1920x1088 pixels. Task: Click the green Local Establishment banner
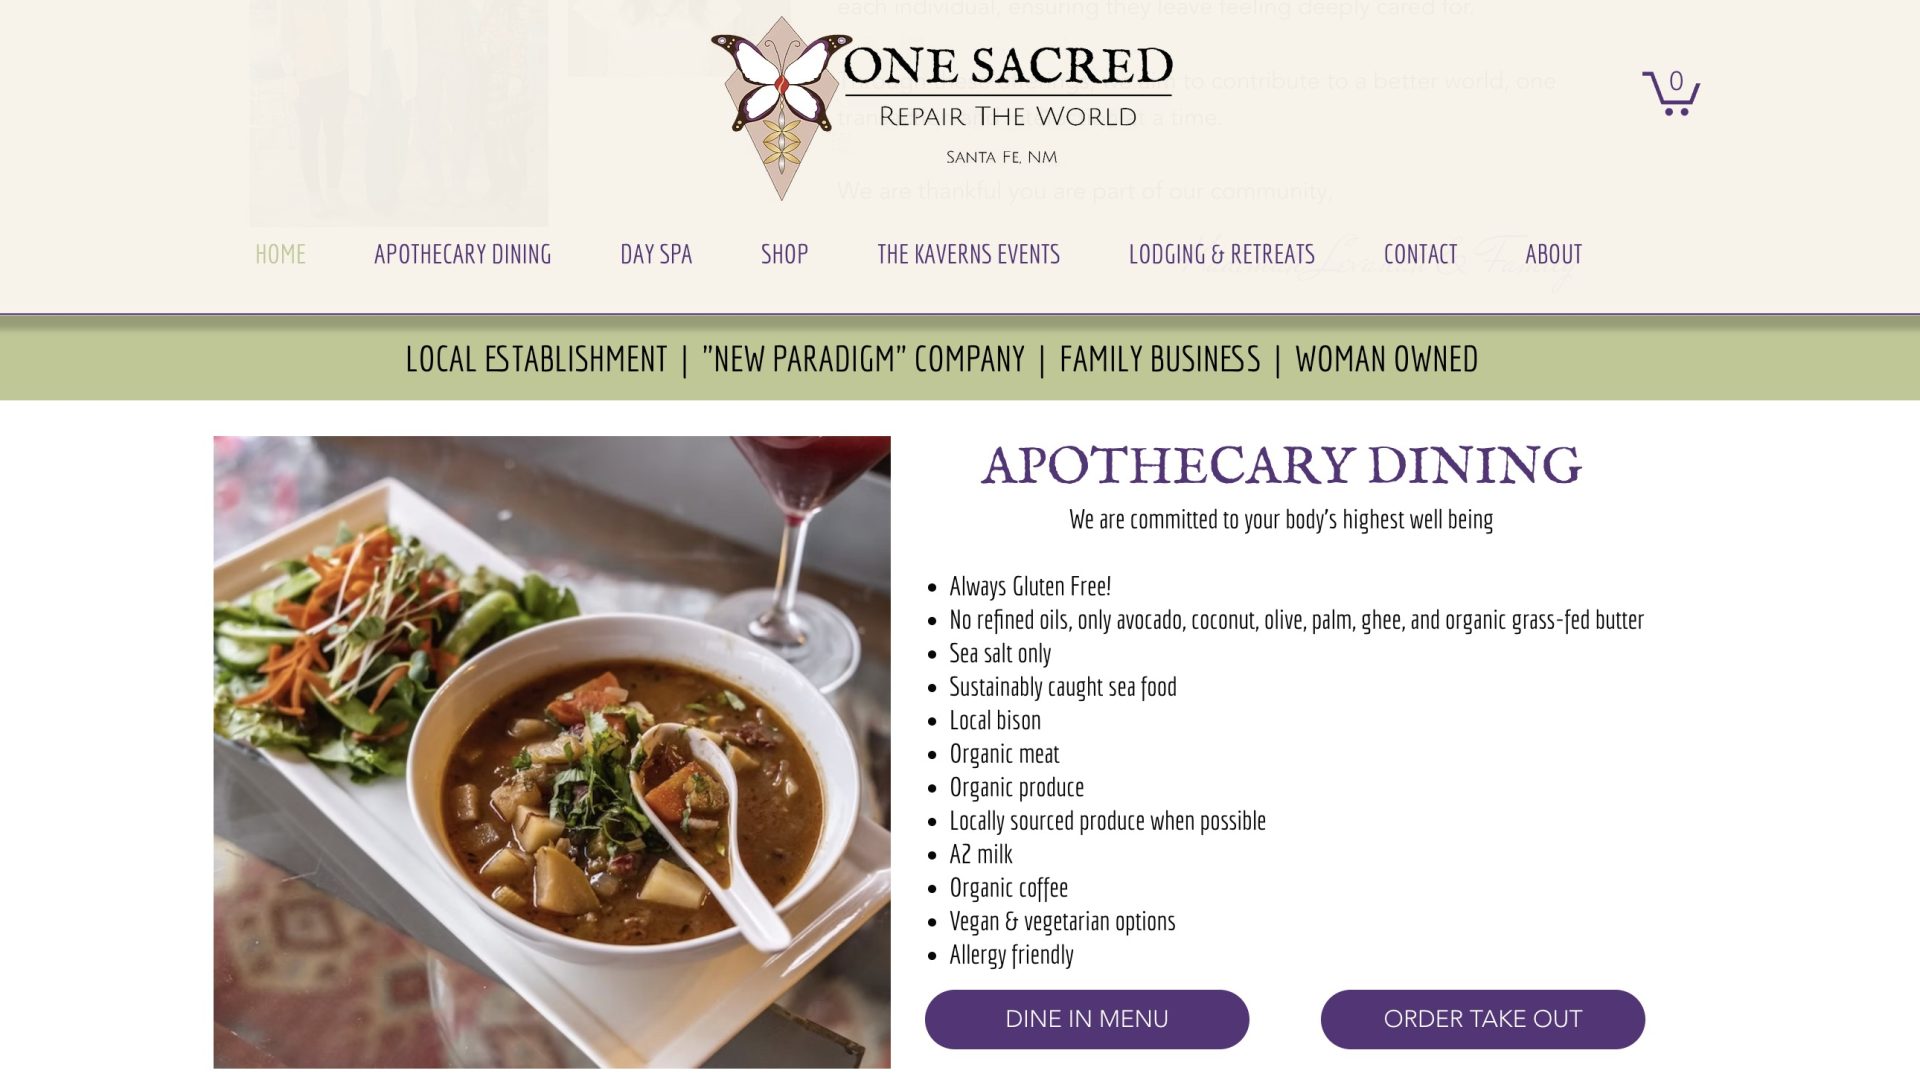point(960,359)
